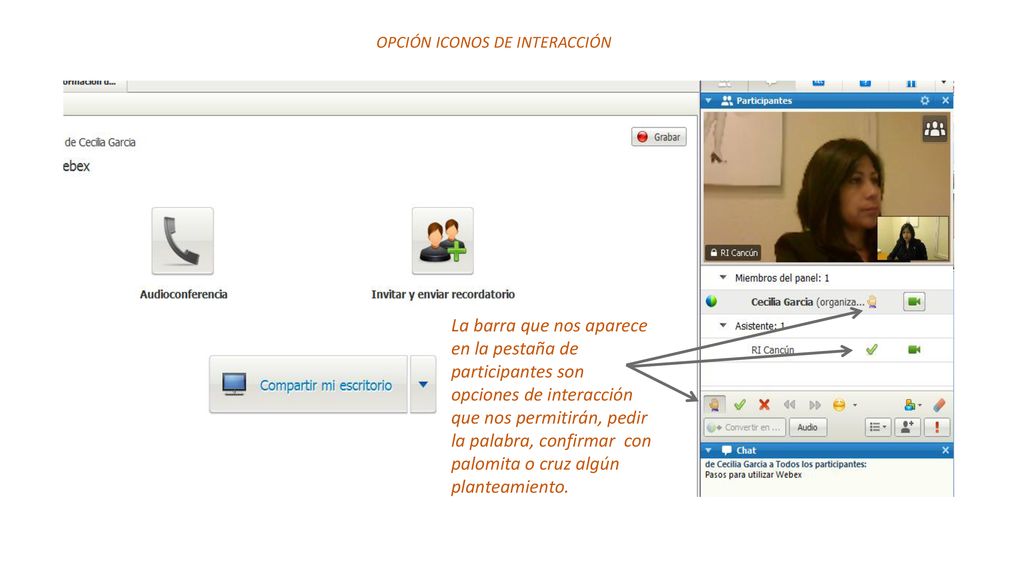The height and width of the screenshot is (576, 1024).
Task: Click the red X No feedback icon
Action: coord(764,405)
